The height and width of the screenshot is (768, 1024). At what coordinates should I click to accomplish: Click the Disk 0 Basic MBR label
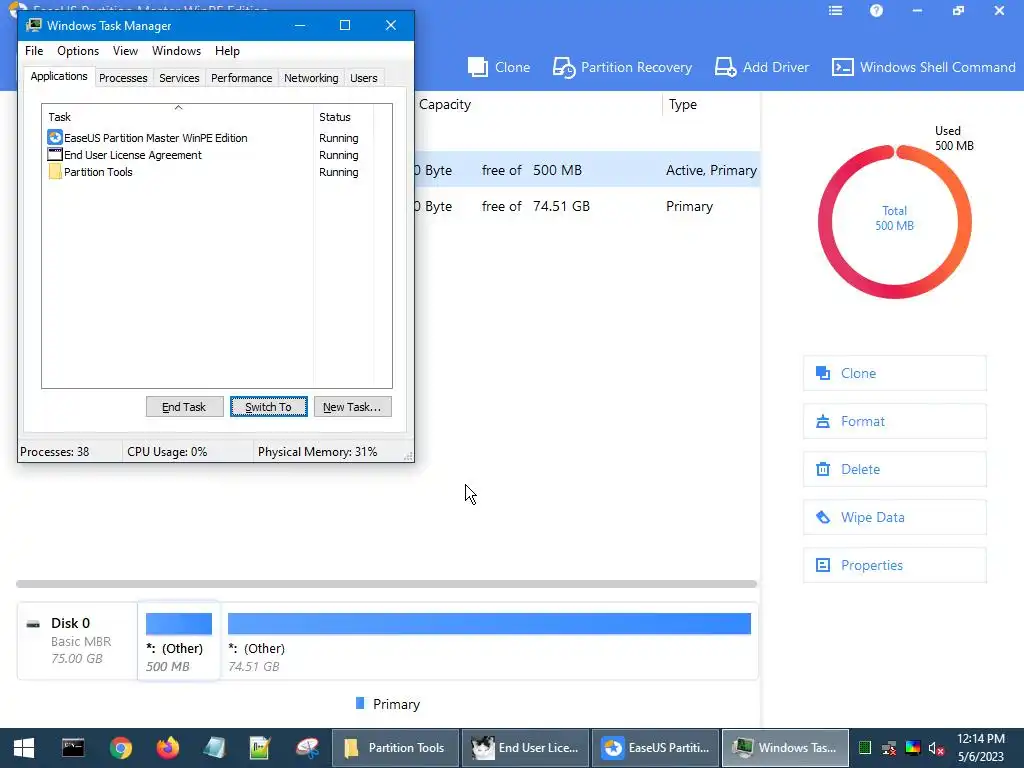[77, 641]
